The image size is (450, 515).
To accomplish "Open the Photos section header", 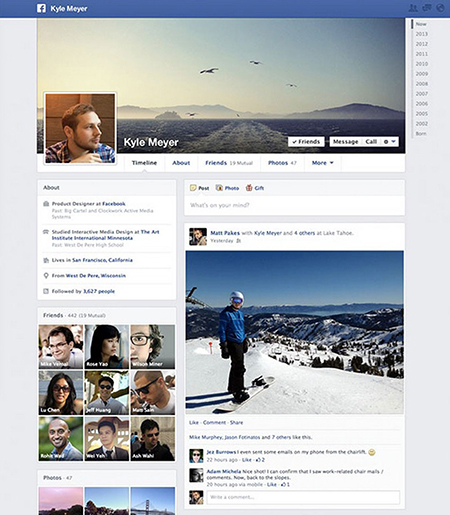I will coord(52,478).
